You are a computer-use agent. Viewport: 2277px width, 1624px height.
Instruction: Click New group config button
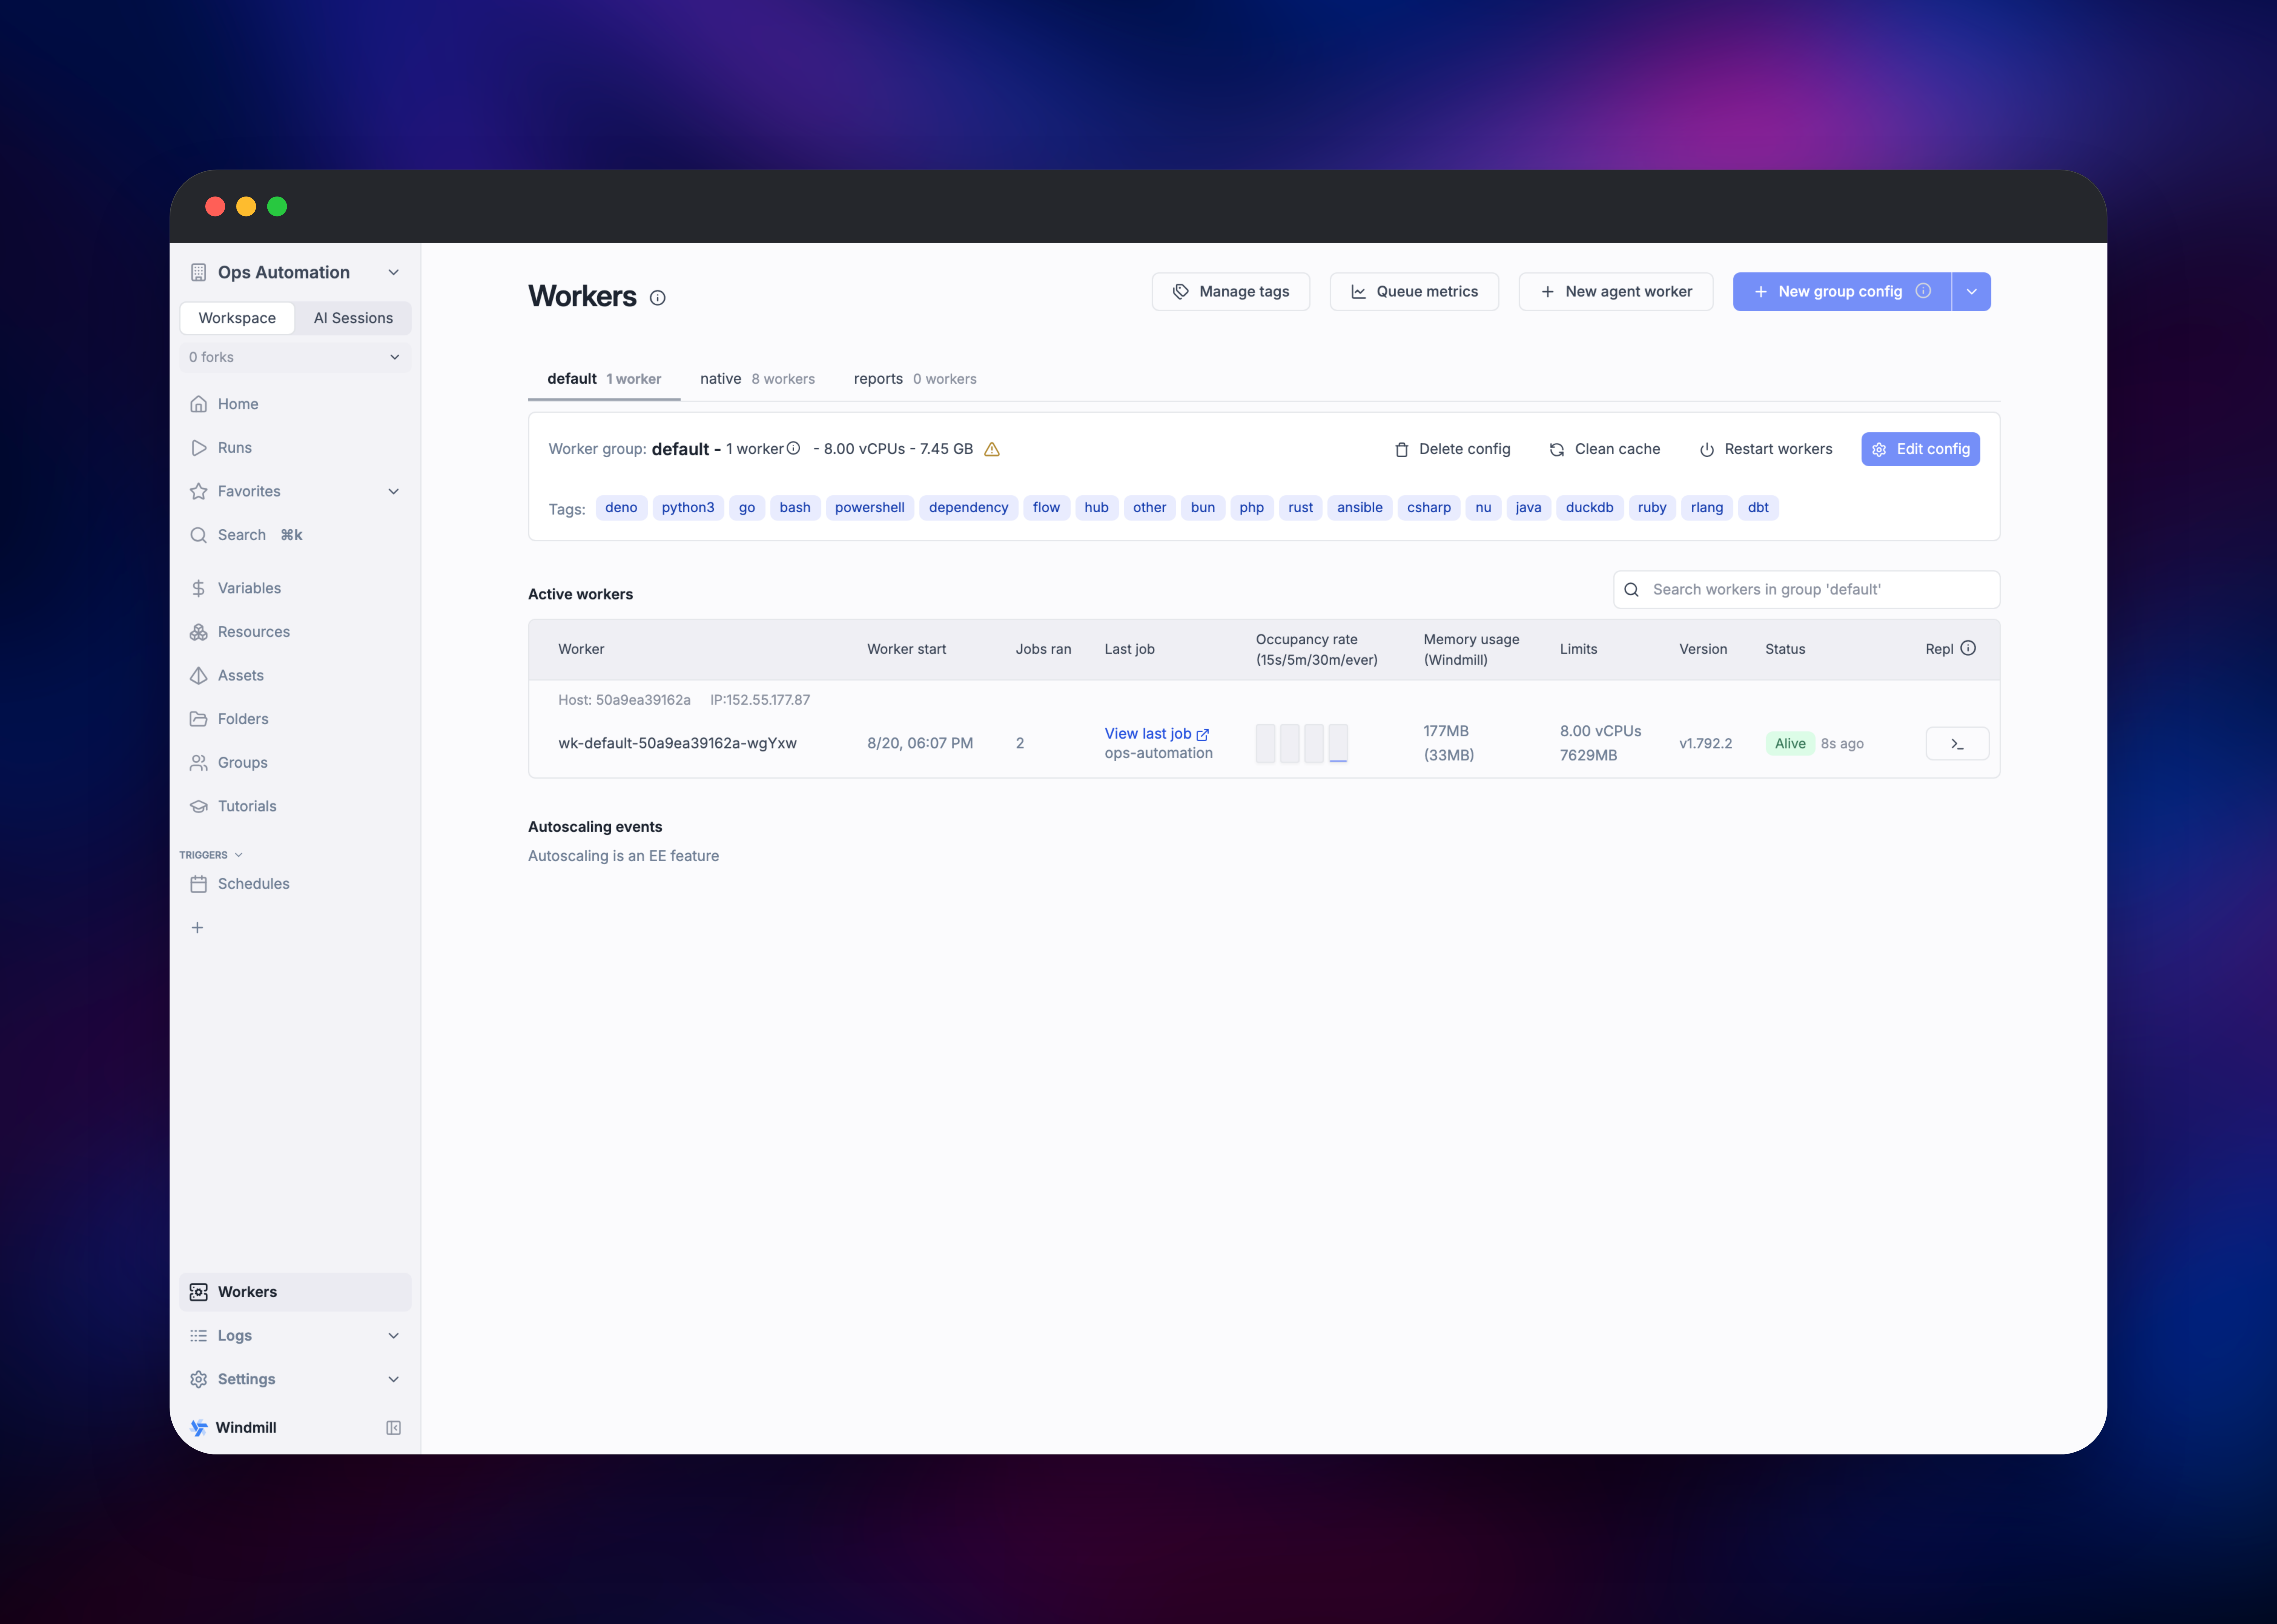point(1842,292)
